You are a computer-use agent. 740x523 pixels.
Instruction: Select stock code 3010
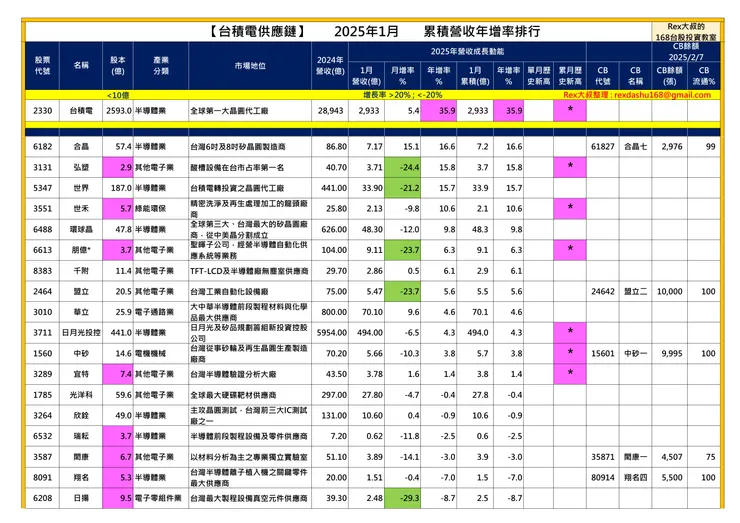pos(42,312)
